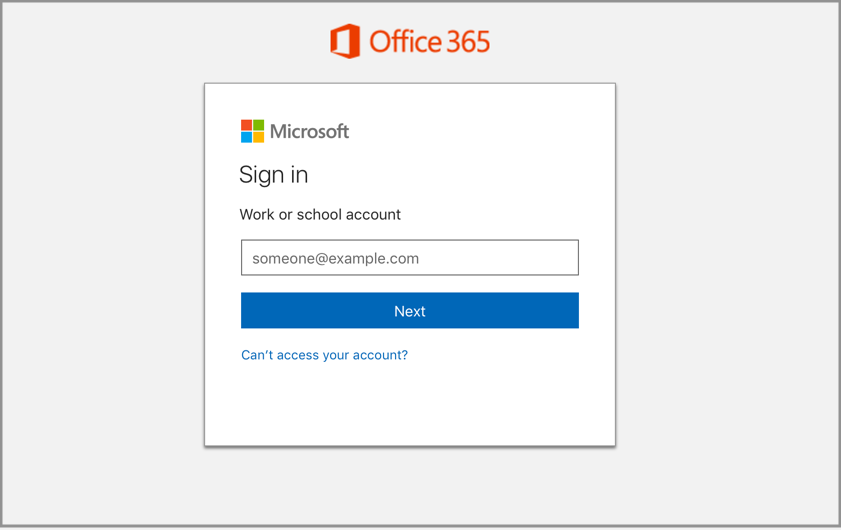
Task: Click empty white space below the help link
Action: click(409, 405)
